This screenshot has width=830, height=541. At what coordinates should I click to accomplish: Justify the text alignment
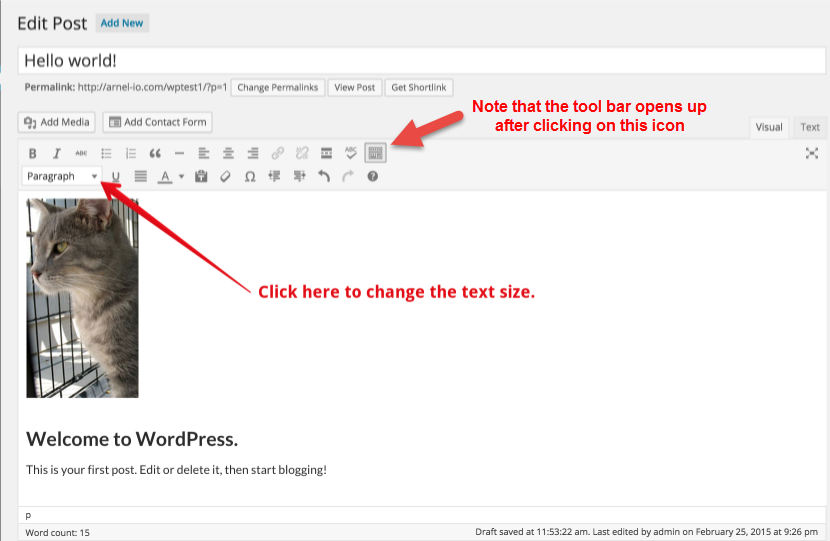[x=140, y=176]
